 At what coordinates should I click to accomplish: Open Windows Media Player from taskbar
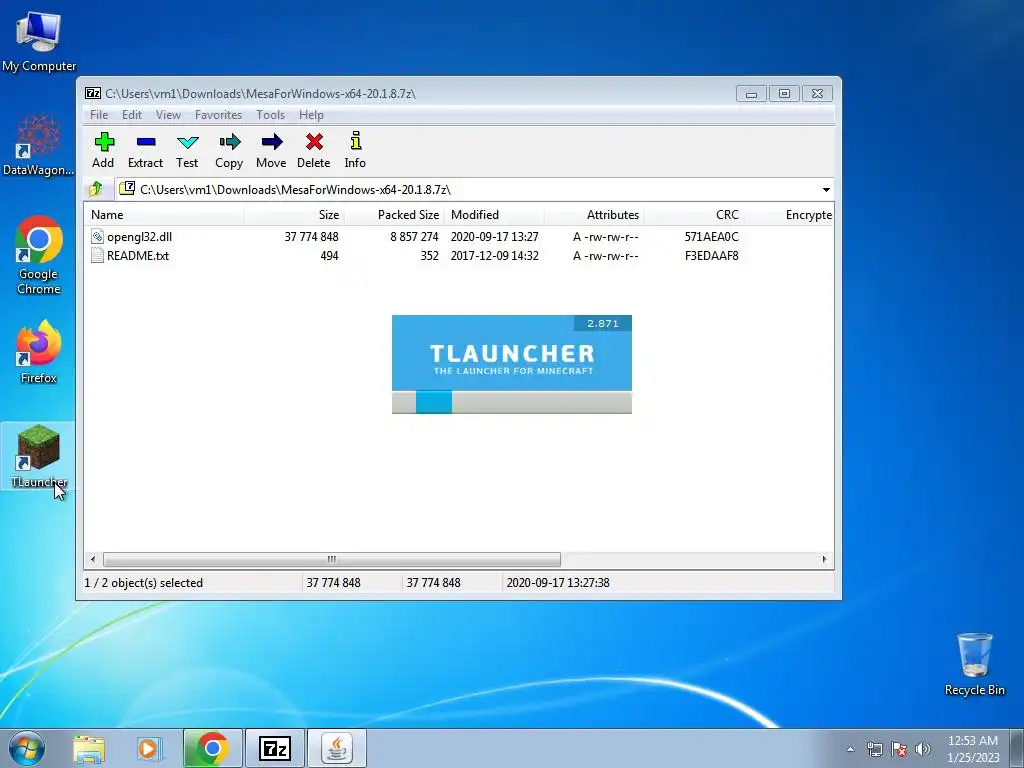click(149, 748)
